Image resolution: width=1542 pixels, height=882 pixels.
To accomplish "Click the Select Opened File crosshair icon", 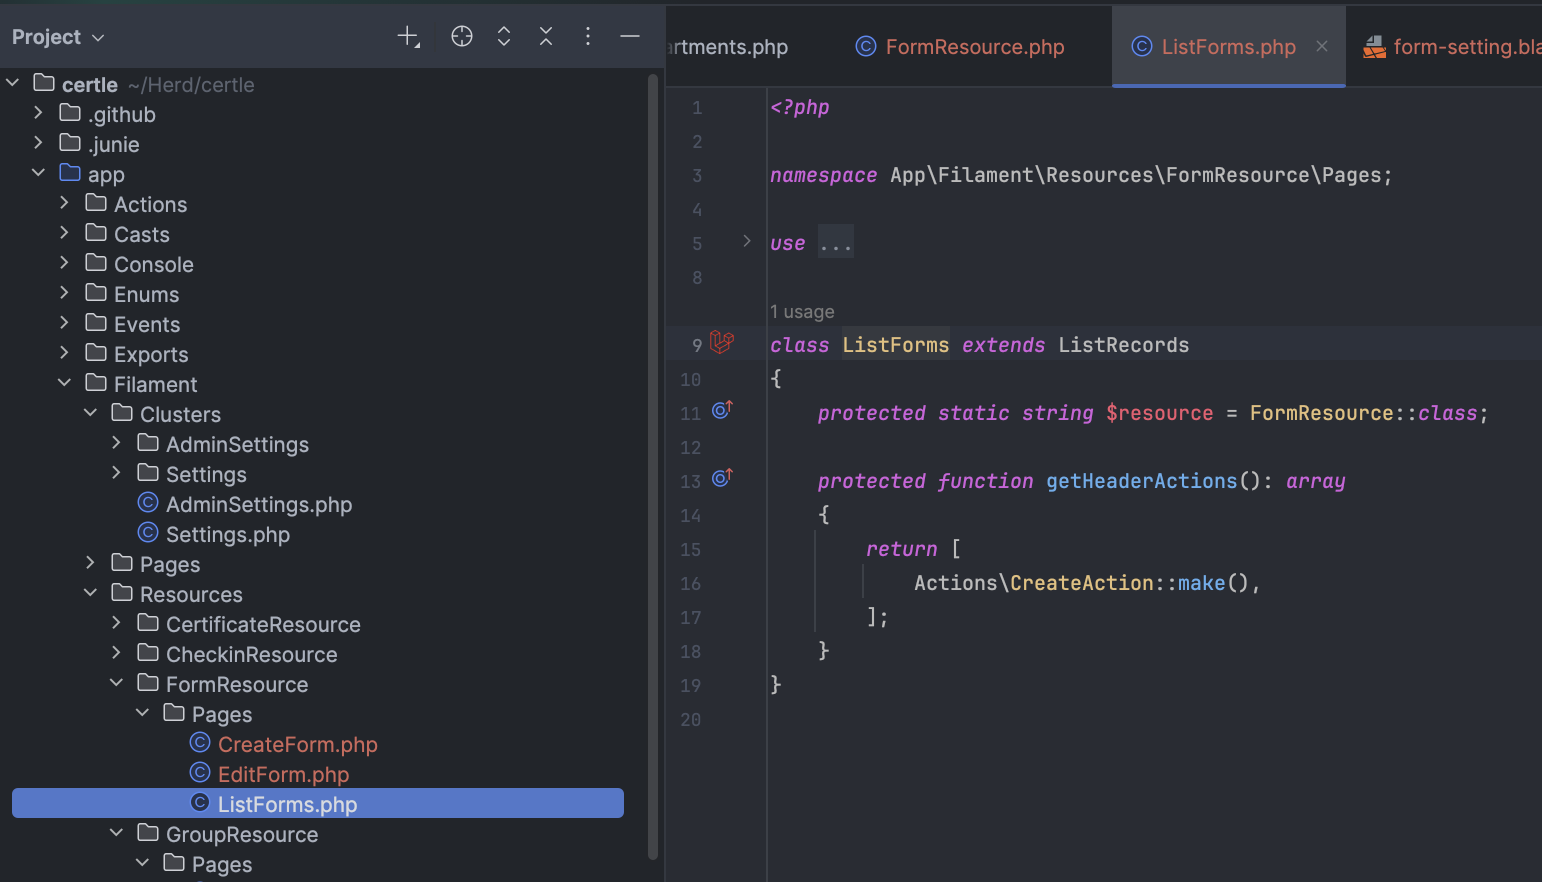I will (462, 37).
